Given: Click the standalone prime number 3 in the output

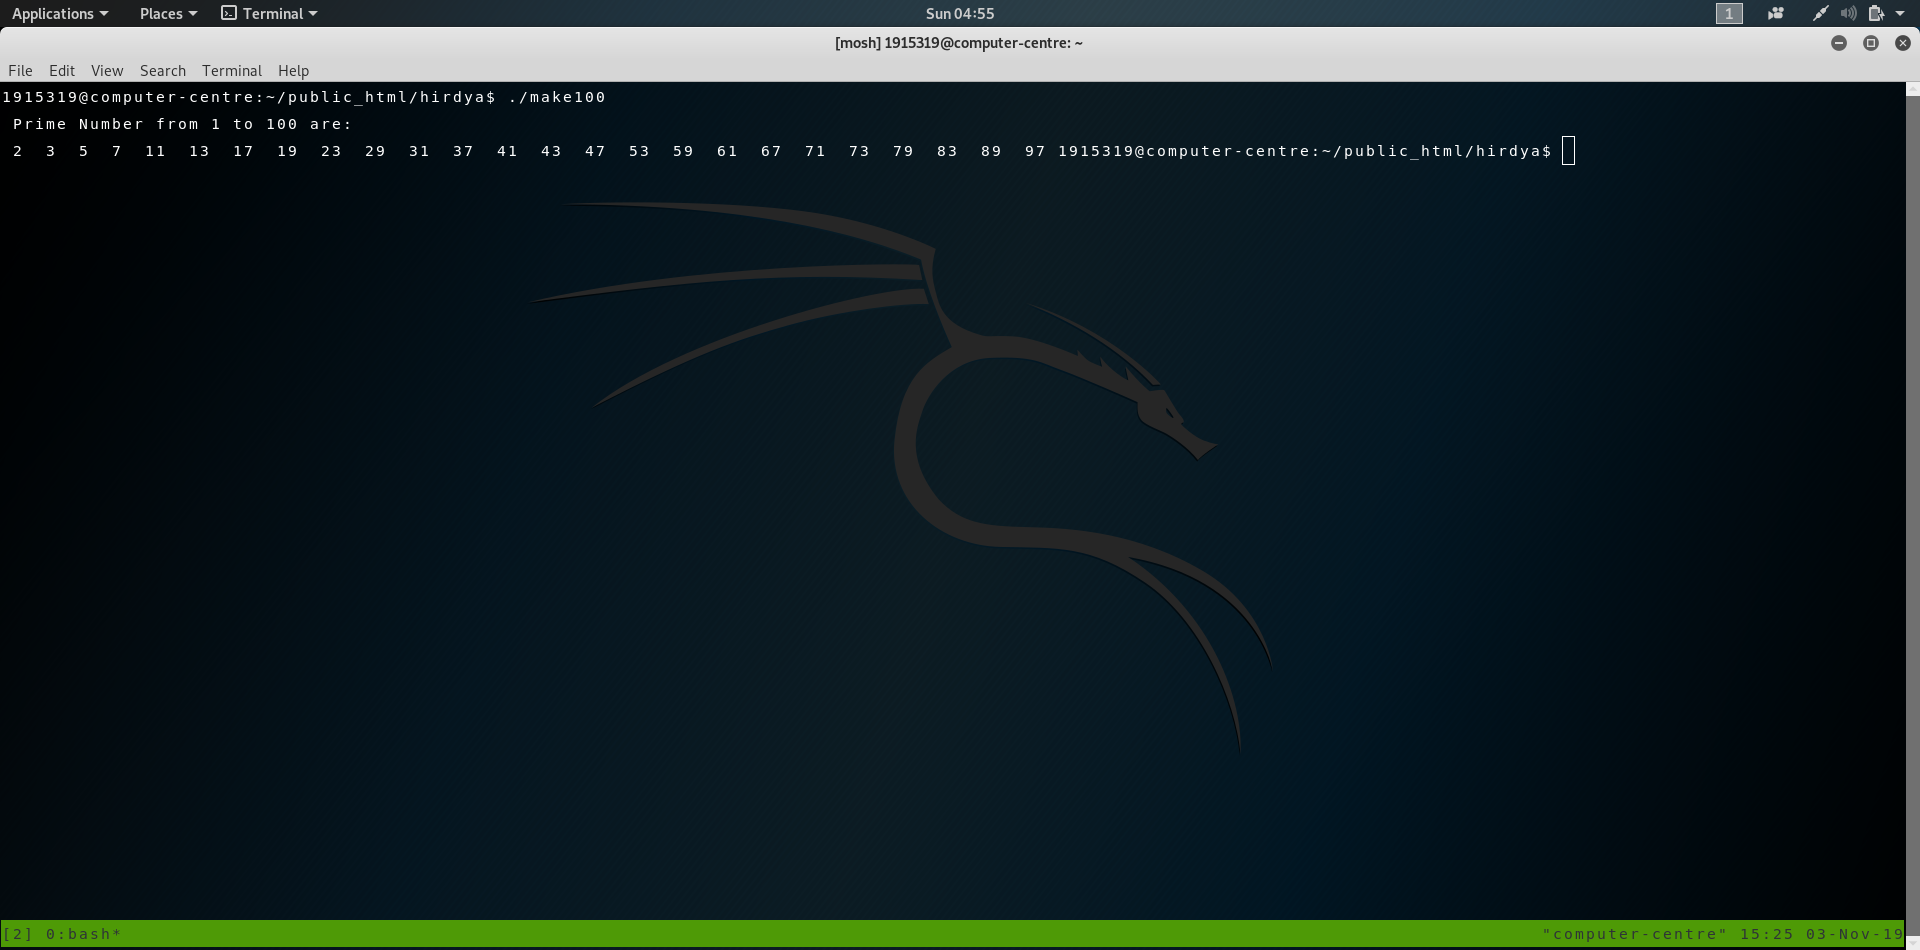Looking at the screenshot, I should [x=51, y=151].
